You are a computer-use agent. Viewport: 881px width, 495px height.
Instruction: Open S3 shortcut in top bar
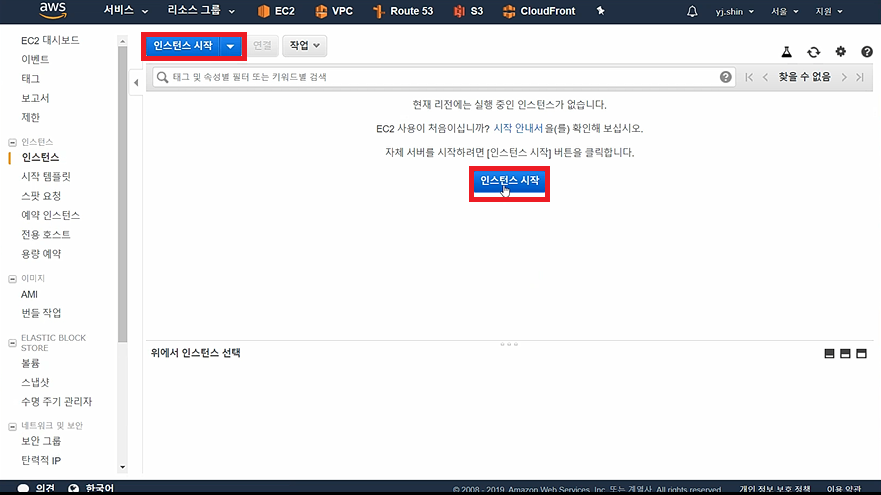click(468, 11)
